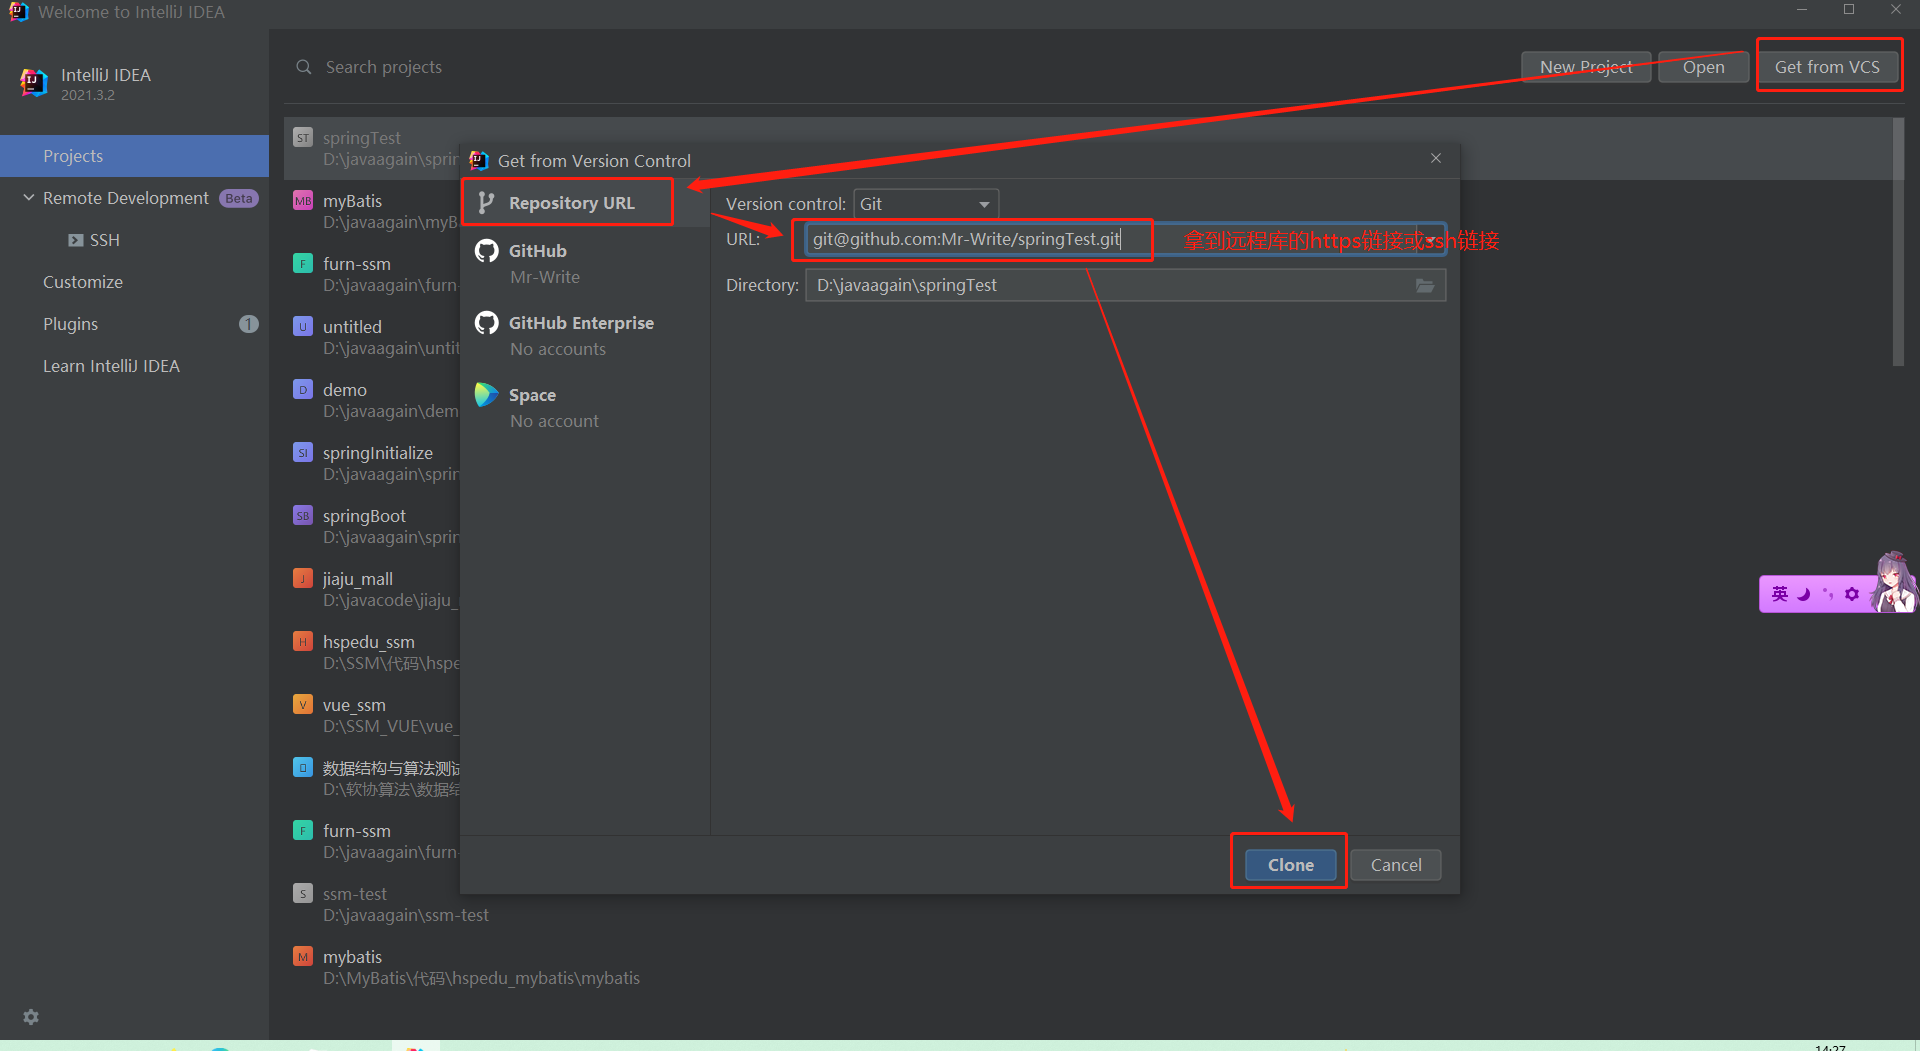1920x1051 pixels.
Task: Click the IME moon mode icon
Action: click(1803, 594)
